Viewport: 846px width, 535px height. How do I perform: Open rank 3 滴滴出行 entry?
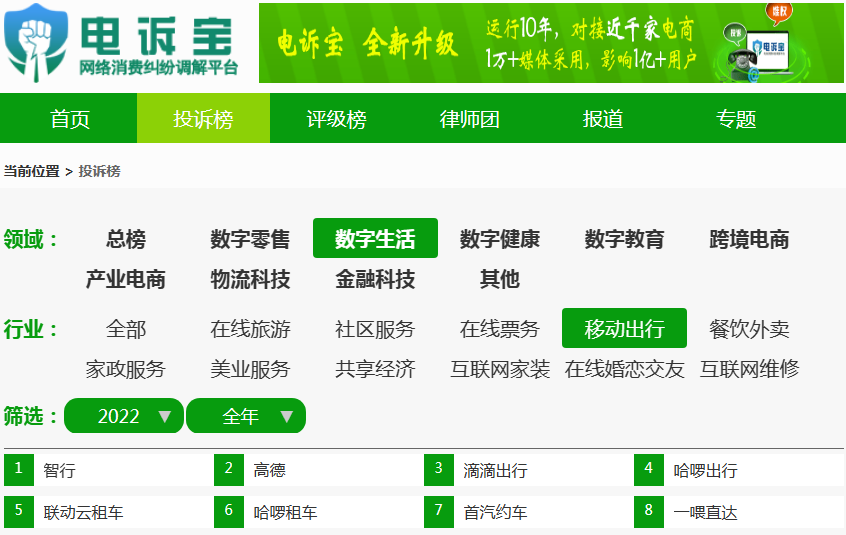coord(528,470)
